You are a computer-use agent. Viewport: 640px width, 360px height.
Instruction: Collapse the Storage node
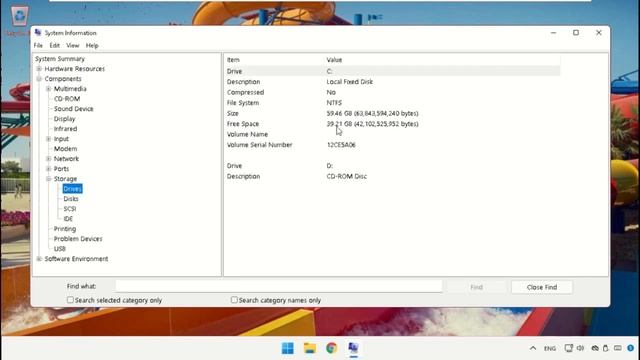pos(49,179)
